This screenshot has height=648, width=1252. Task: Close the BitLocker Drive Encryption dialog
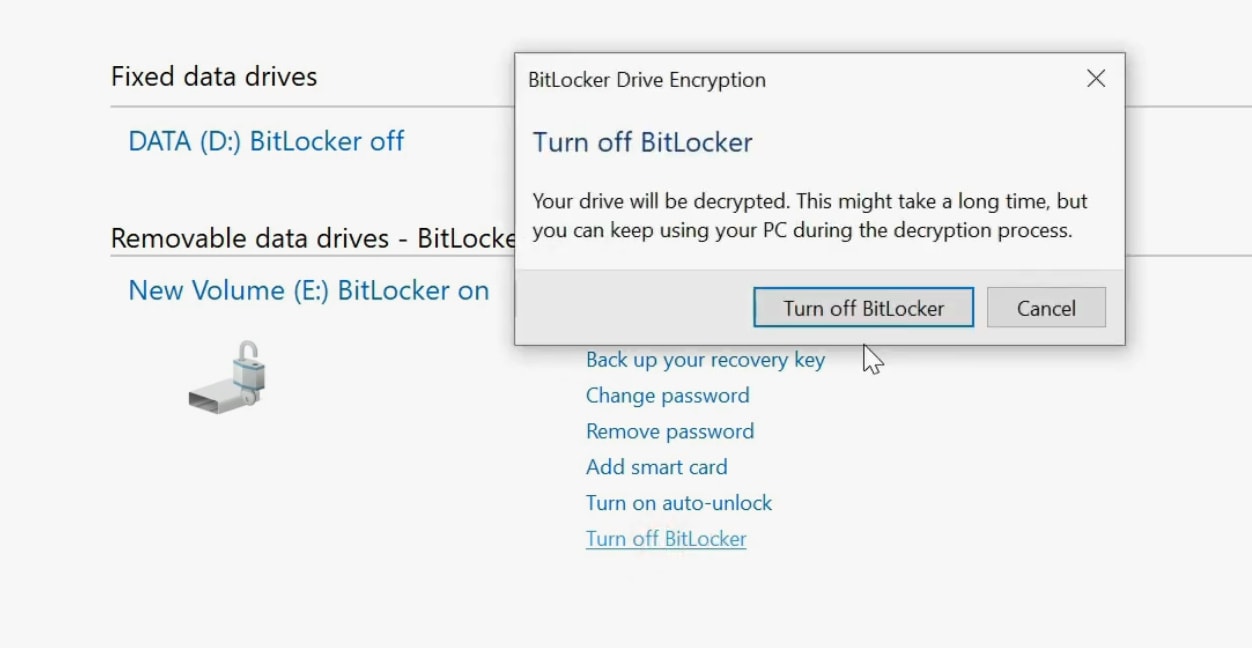(1095, 78)
